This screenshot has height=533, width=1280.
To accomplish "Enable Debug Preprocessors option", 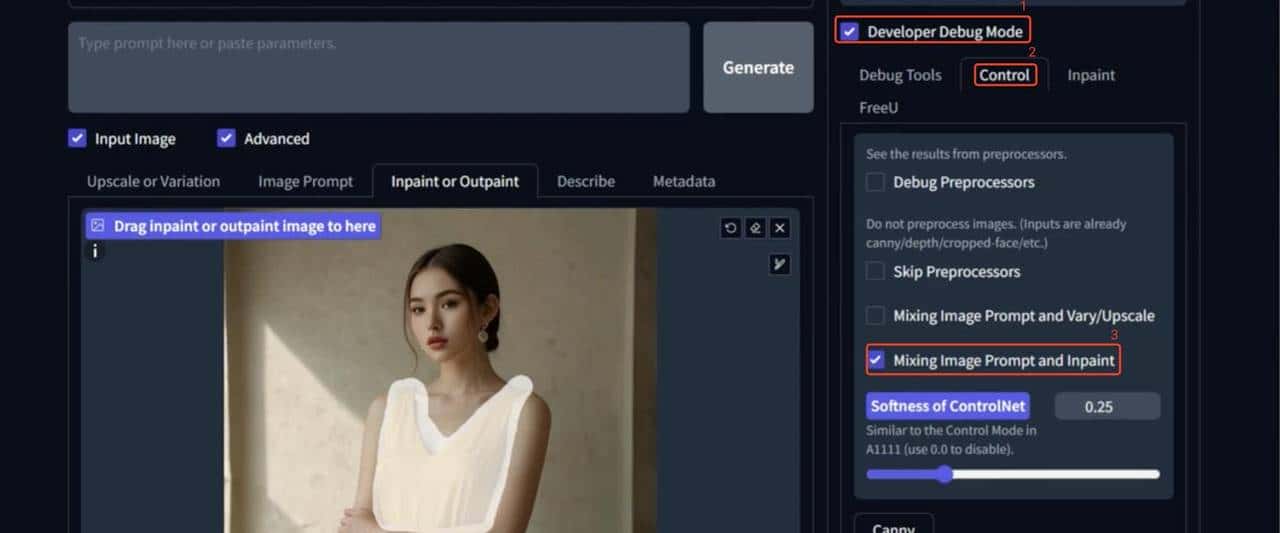I will (875, 182).
